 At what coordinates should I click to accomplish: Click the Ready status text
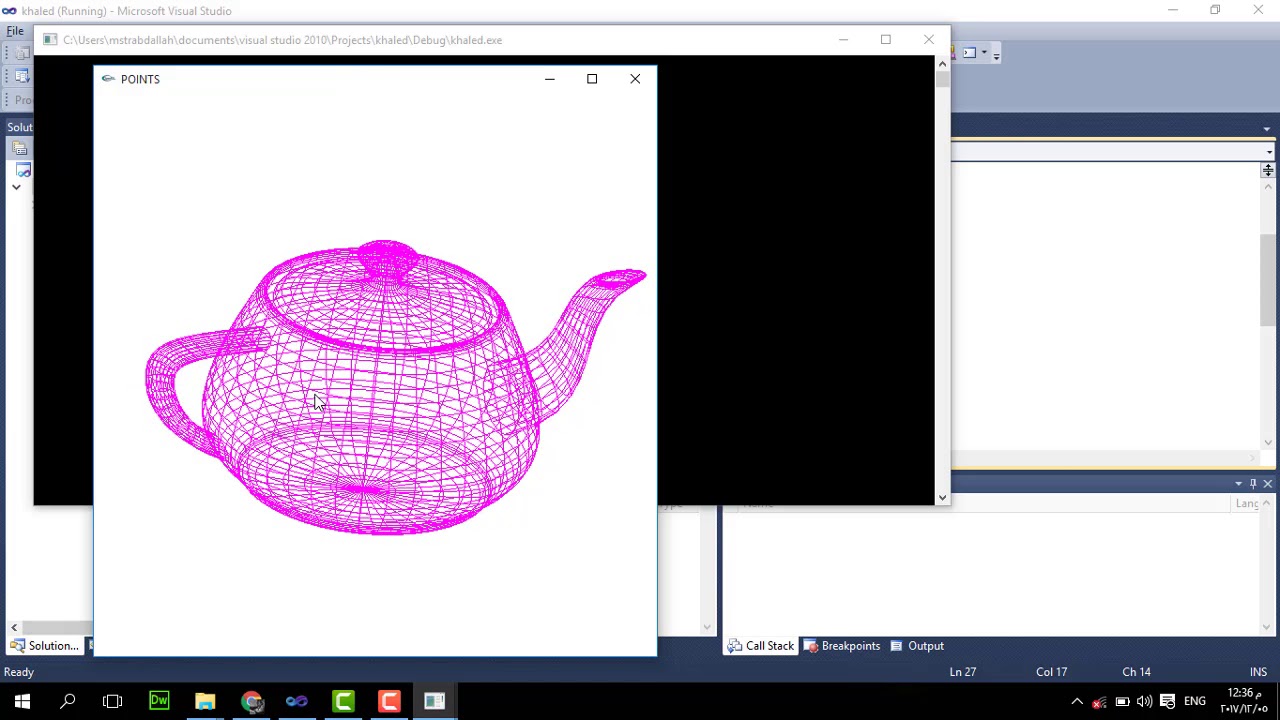[19, 672]
